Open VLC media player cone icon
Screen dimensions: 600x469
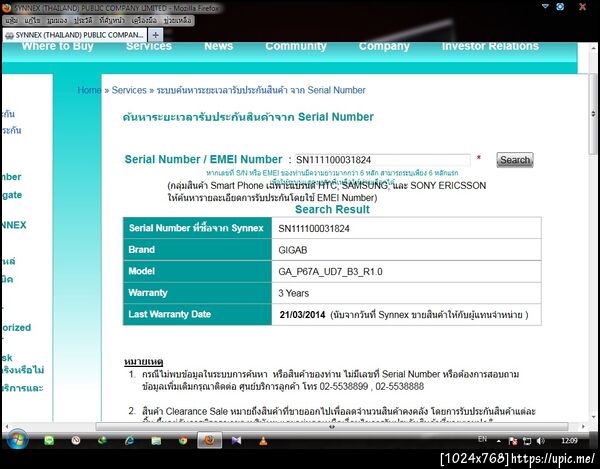(263, 441)
